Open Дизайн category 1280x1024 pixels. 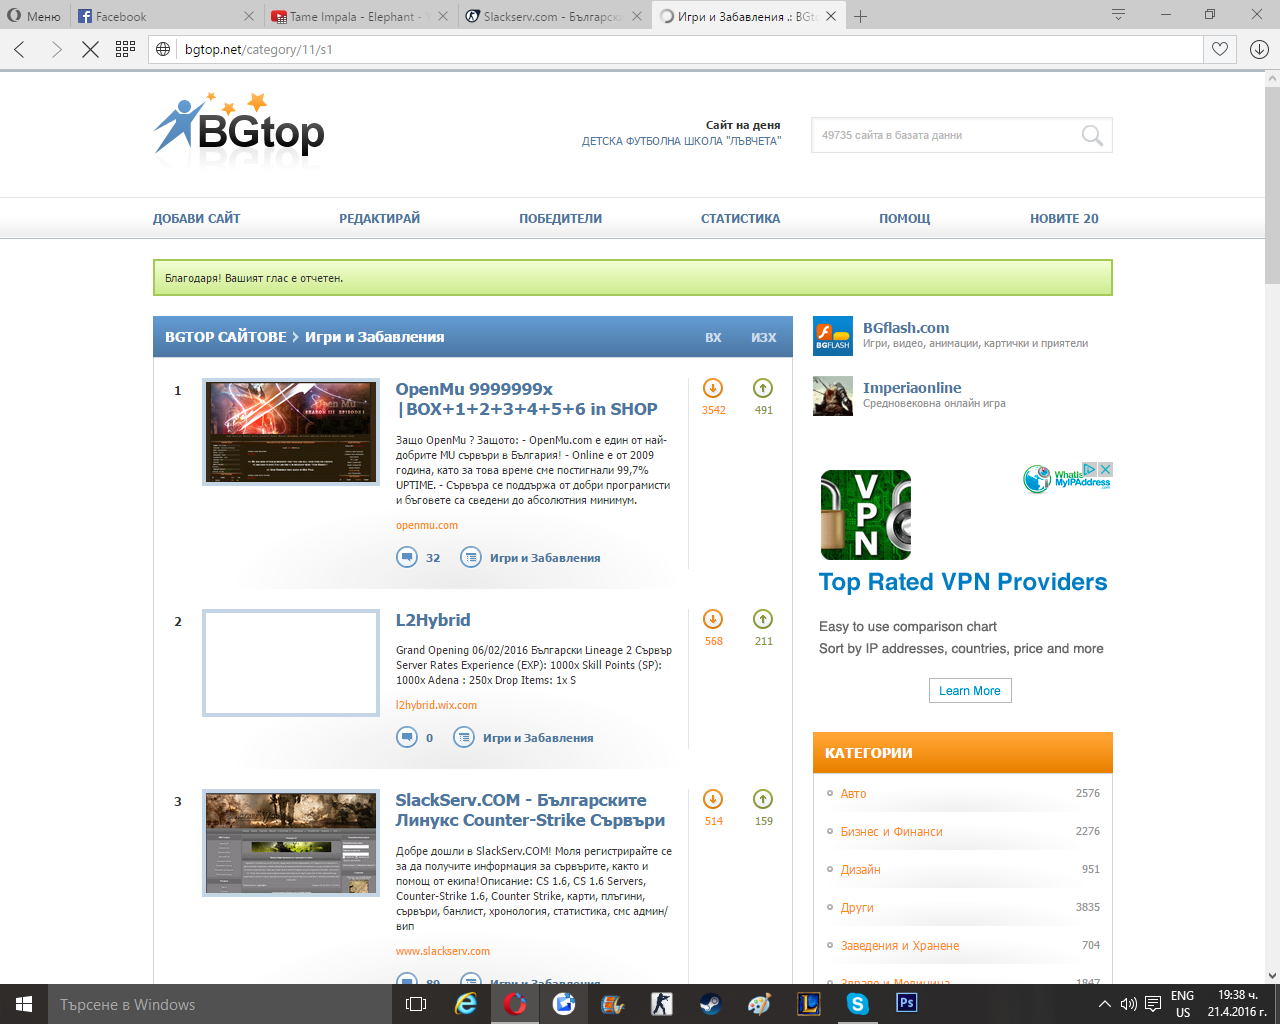tap(860, 869)
